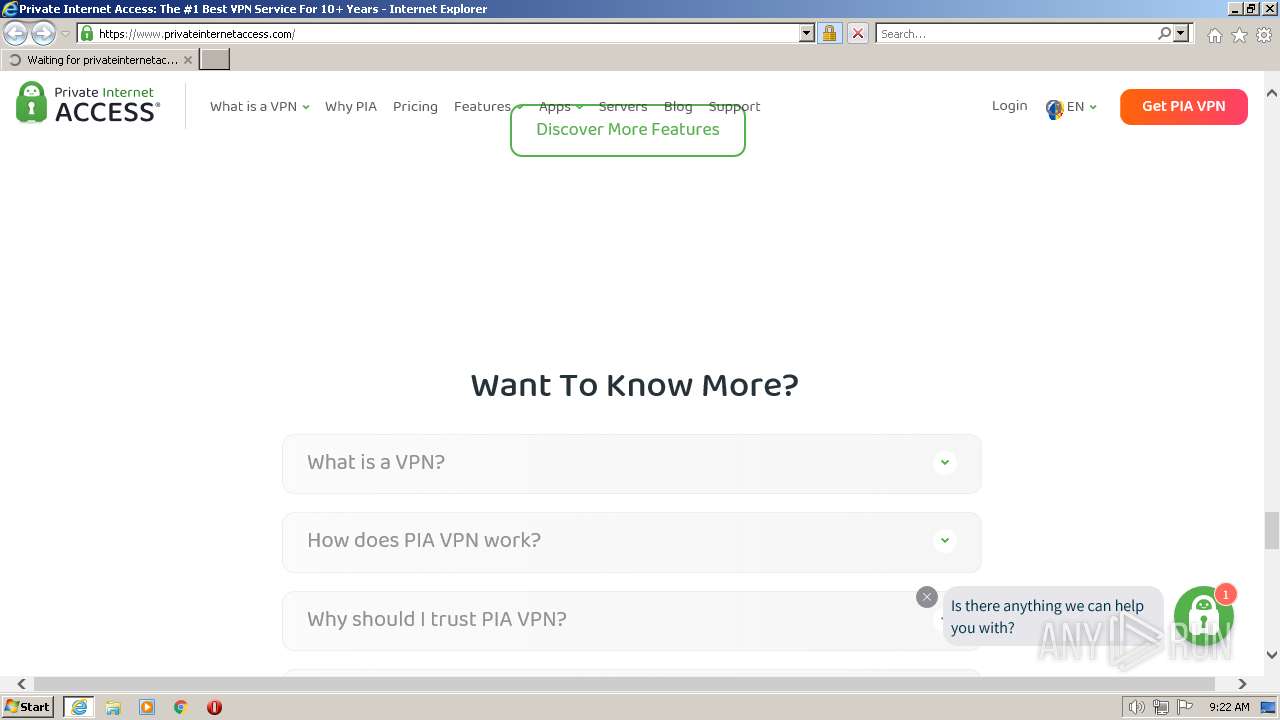Click the Discover More Features button
Image resolution: width=1280 pixels, height=720 pixels.
[628, 130]
